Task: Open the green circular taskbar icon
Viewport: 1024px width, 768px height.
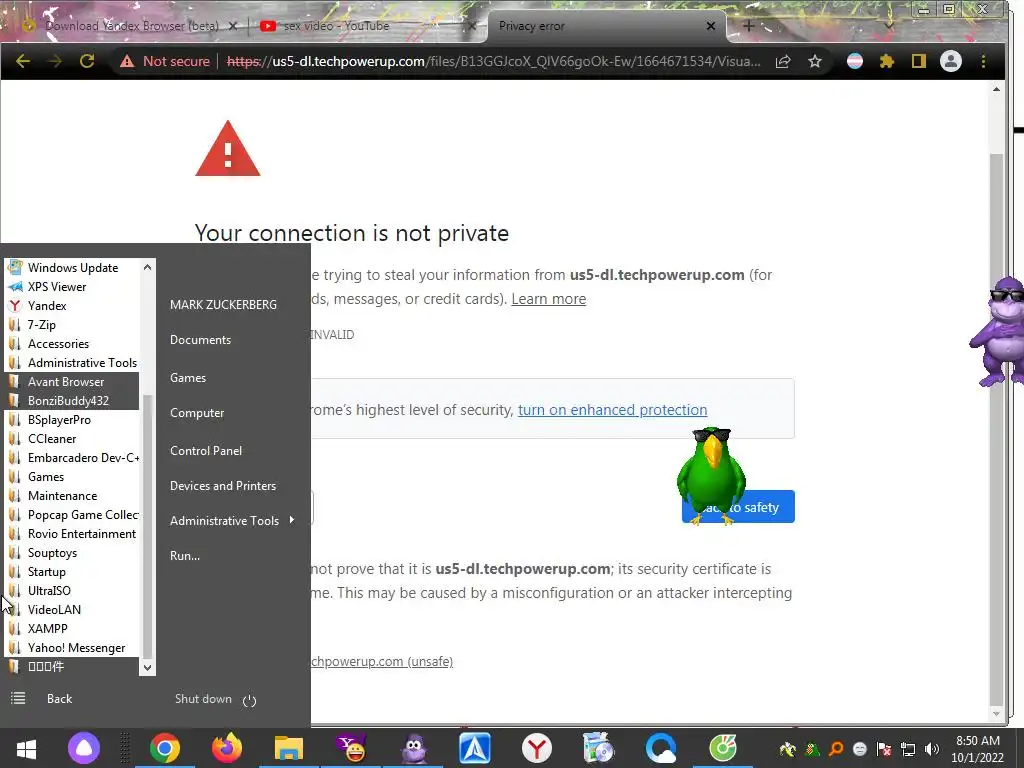Action: tap(723, 748)
